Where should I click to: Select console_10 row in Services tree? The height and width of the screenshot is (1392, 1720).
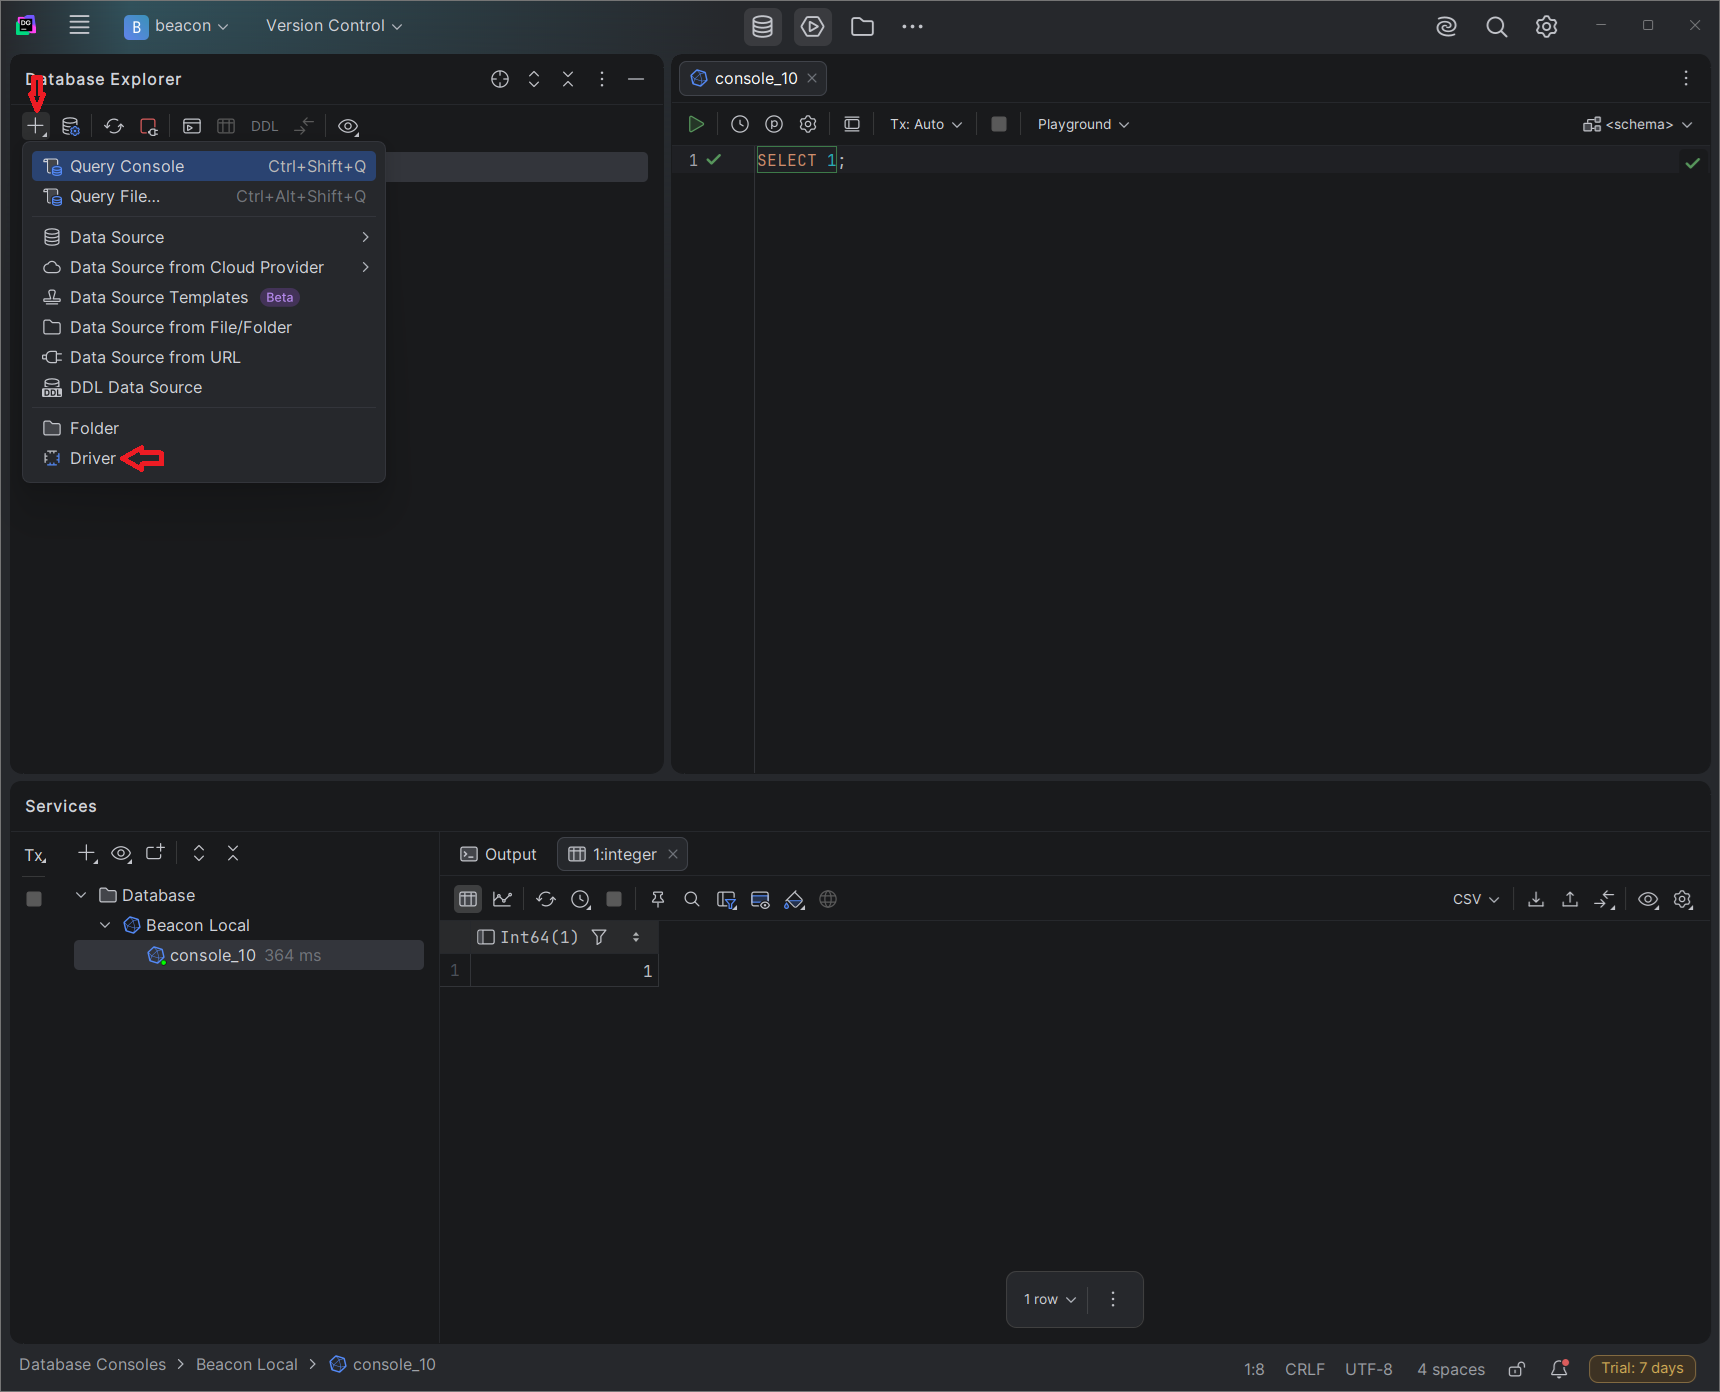click(249, 955)
